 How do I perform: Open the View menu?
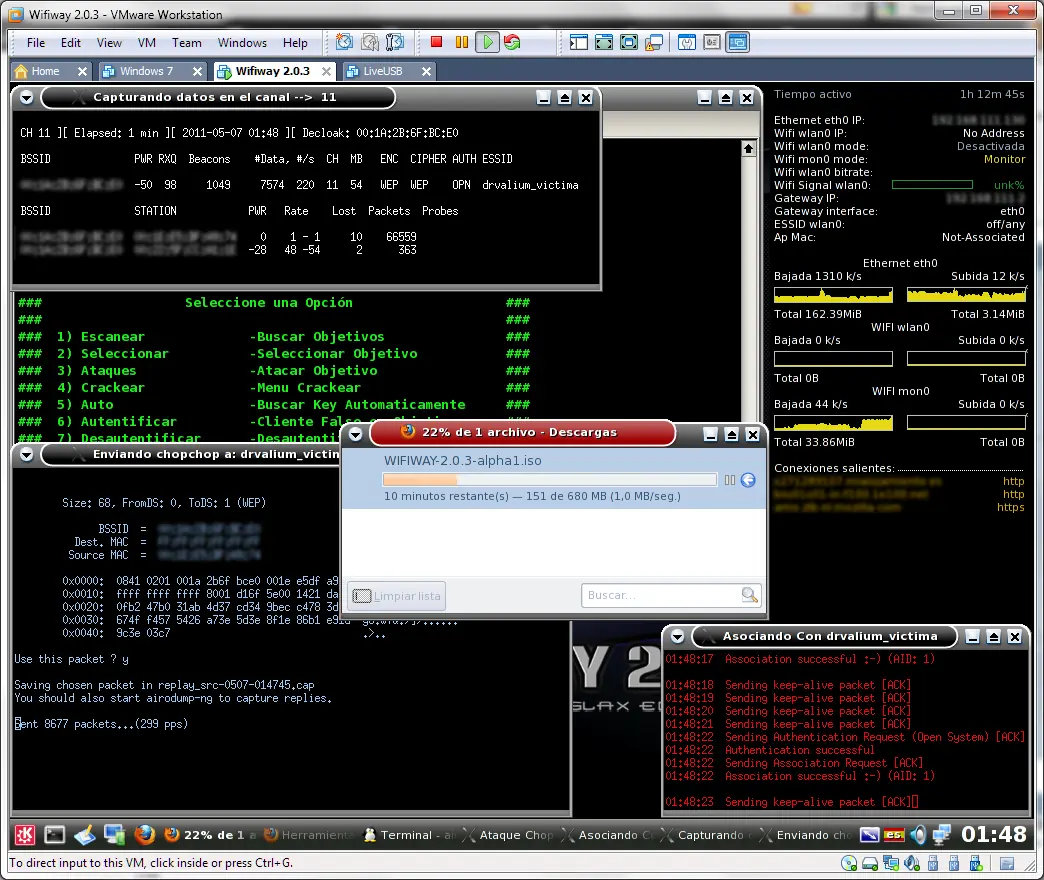[109, 43]
